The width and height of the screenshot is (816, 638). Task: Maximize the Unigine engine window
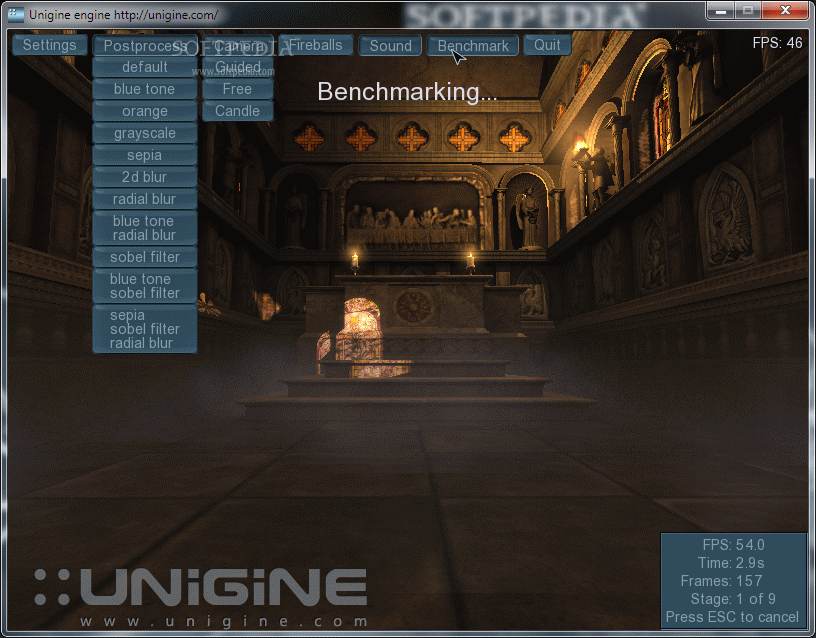tap(748, 10)
